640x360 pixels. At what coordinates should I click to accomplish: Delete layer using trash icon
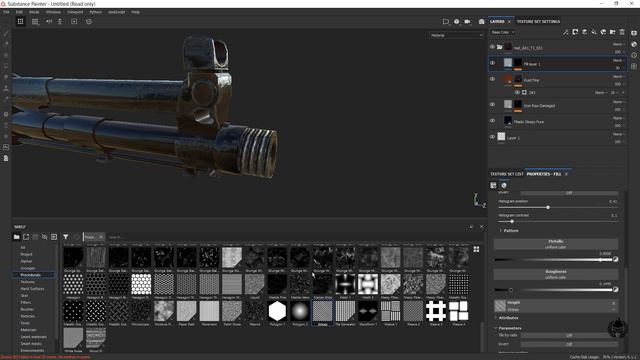(622, 32)
